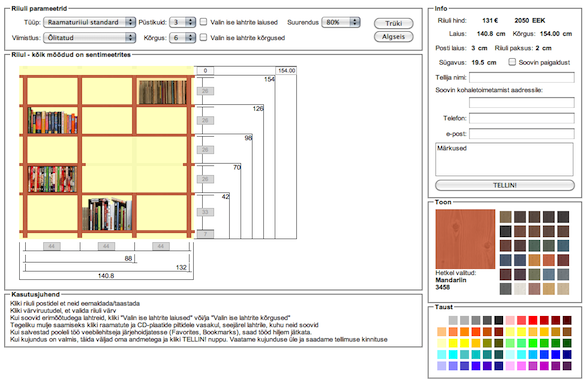Image resolution: width=586 pixels, height=380 pixels.
Task: Pick the black wood tone swatch
Action: 506,231
